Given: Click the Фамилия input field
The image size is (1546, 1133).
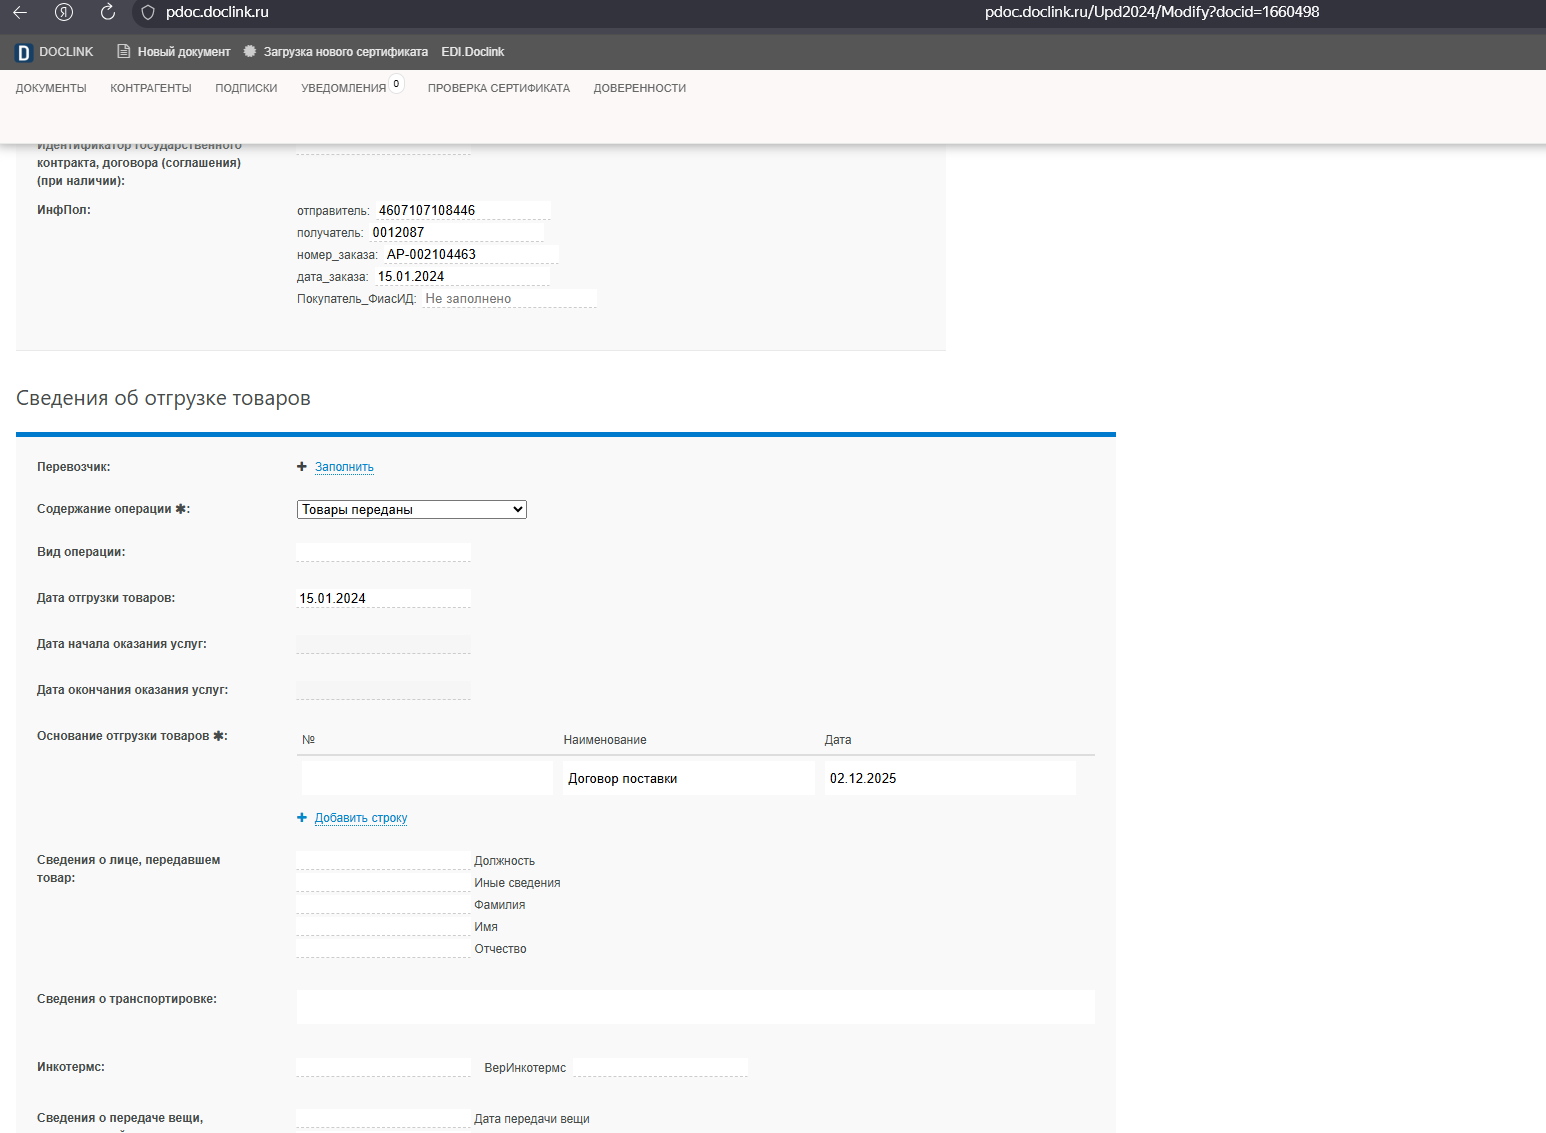Looking at the screenshot, I should click(x=384, y=904).
